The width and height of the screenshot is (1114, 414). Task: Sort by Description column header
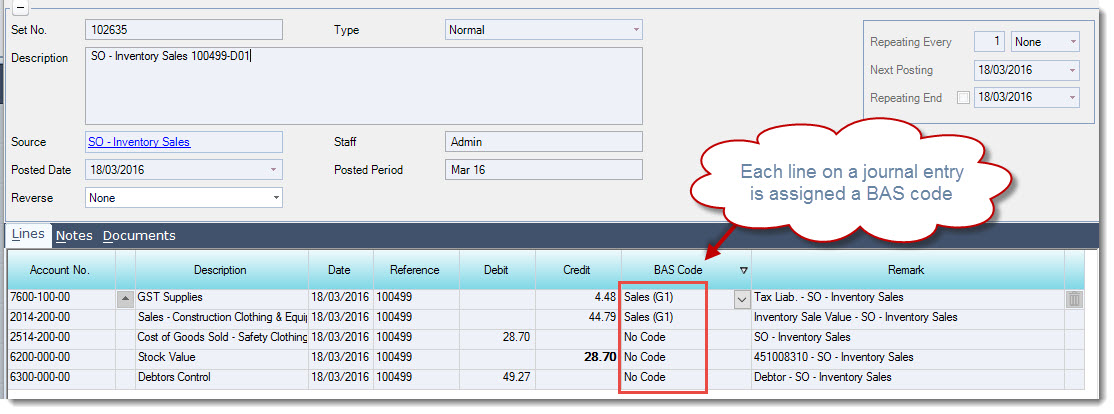coord(220,270)
